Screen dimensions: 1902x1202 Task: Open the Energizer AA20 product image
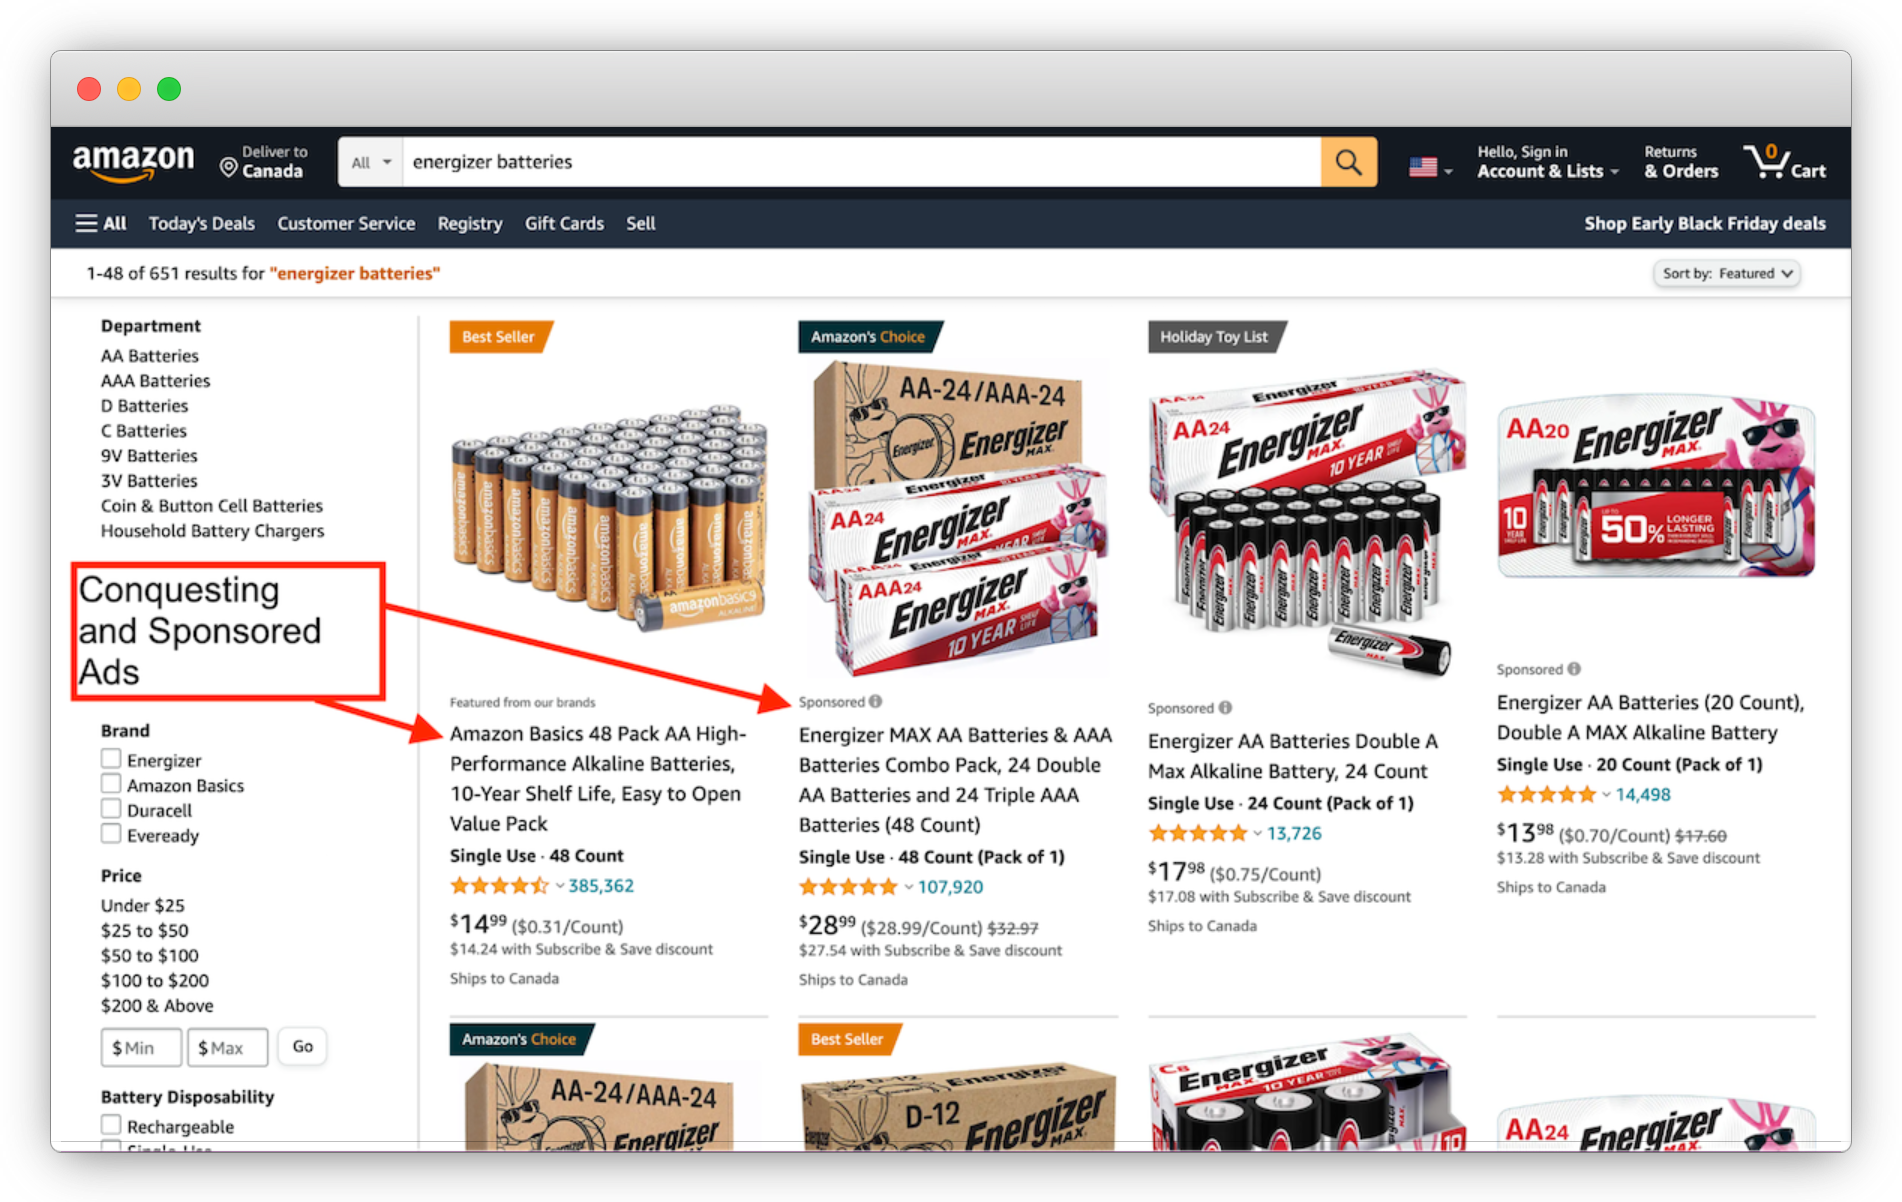click(1656, 487)
